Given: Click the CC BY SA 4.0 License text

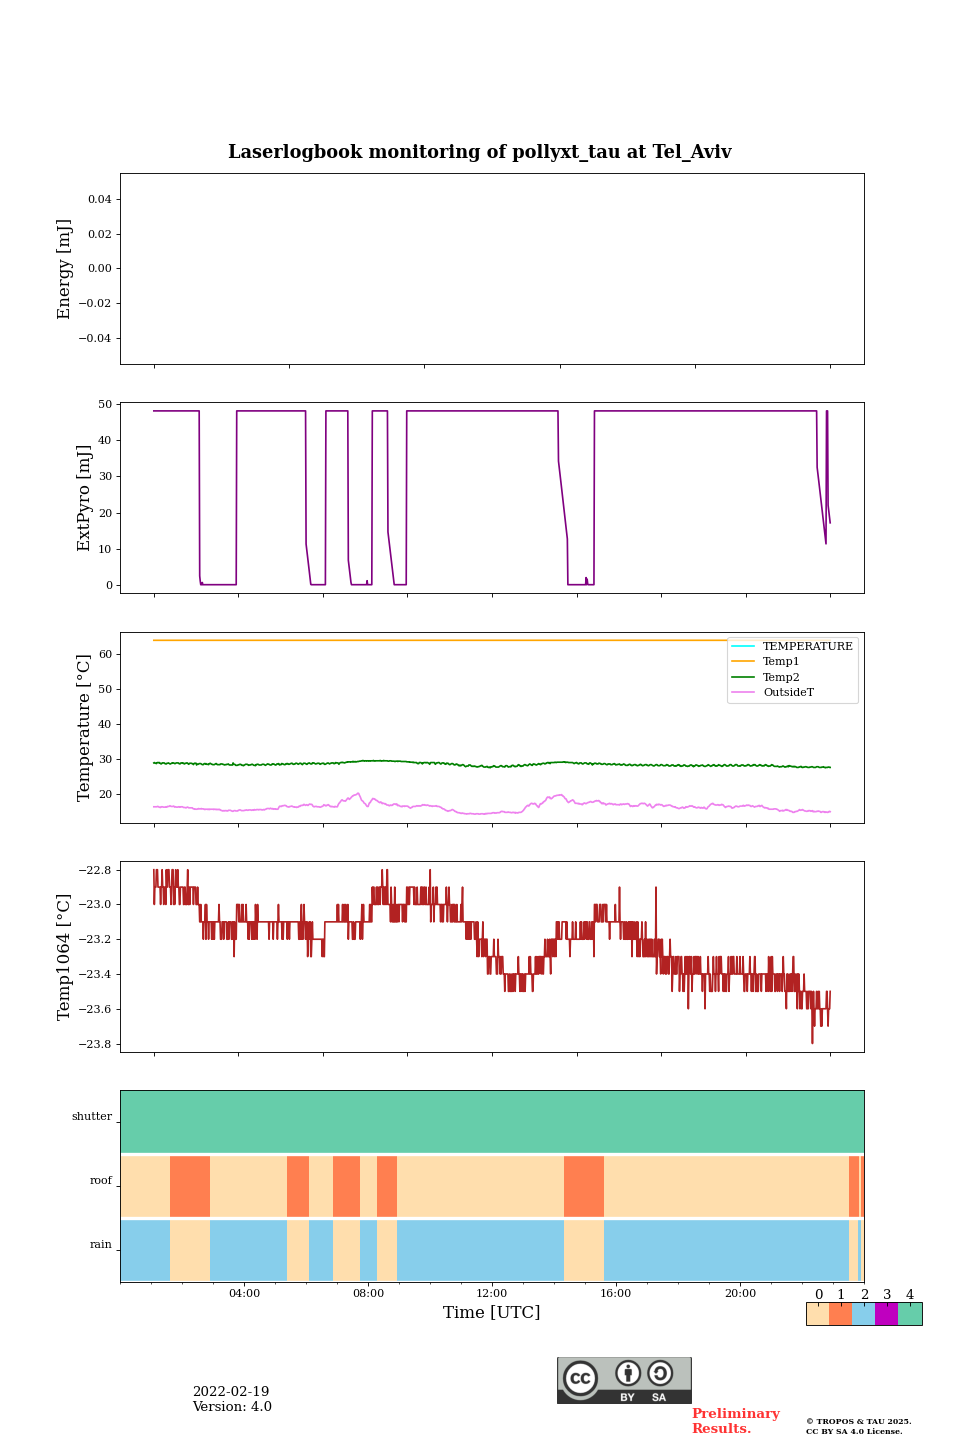Looking at the screenshot, I should coord(854,1431).
